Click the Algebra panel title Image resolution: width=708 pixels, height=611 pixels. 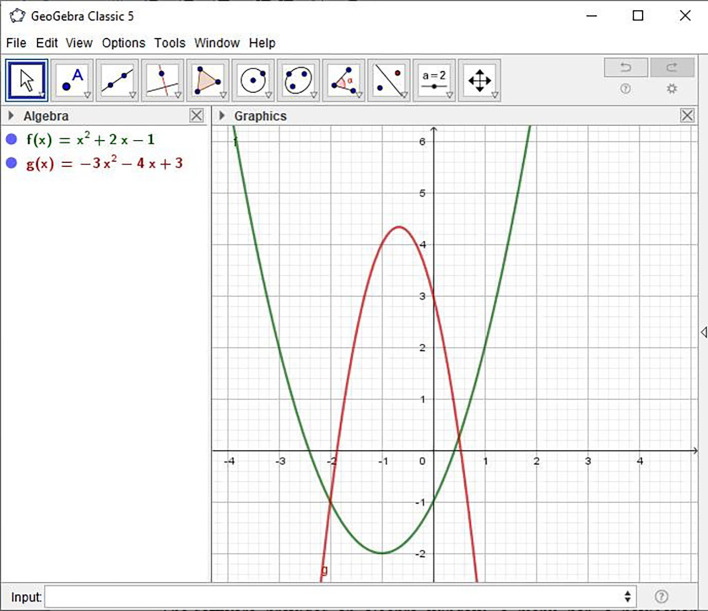click(46, 116)
